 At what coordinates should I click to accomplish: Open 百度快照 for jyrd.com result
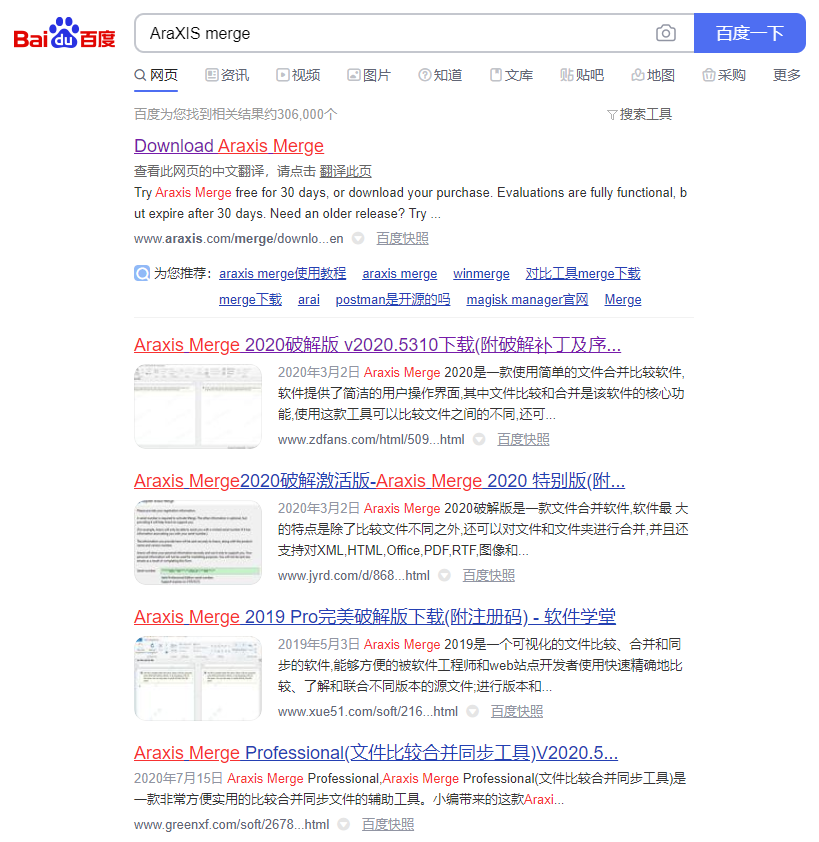(489, 576)
